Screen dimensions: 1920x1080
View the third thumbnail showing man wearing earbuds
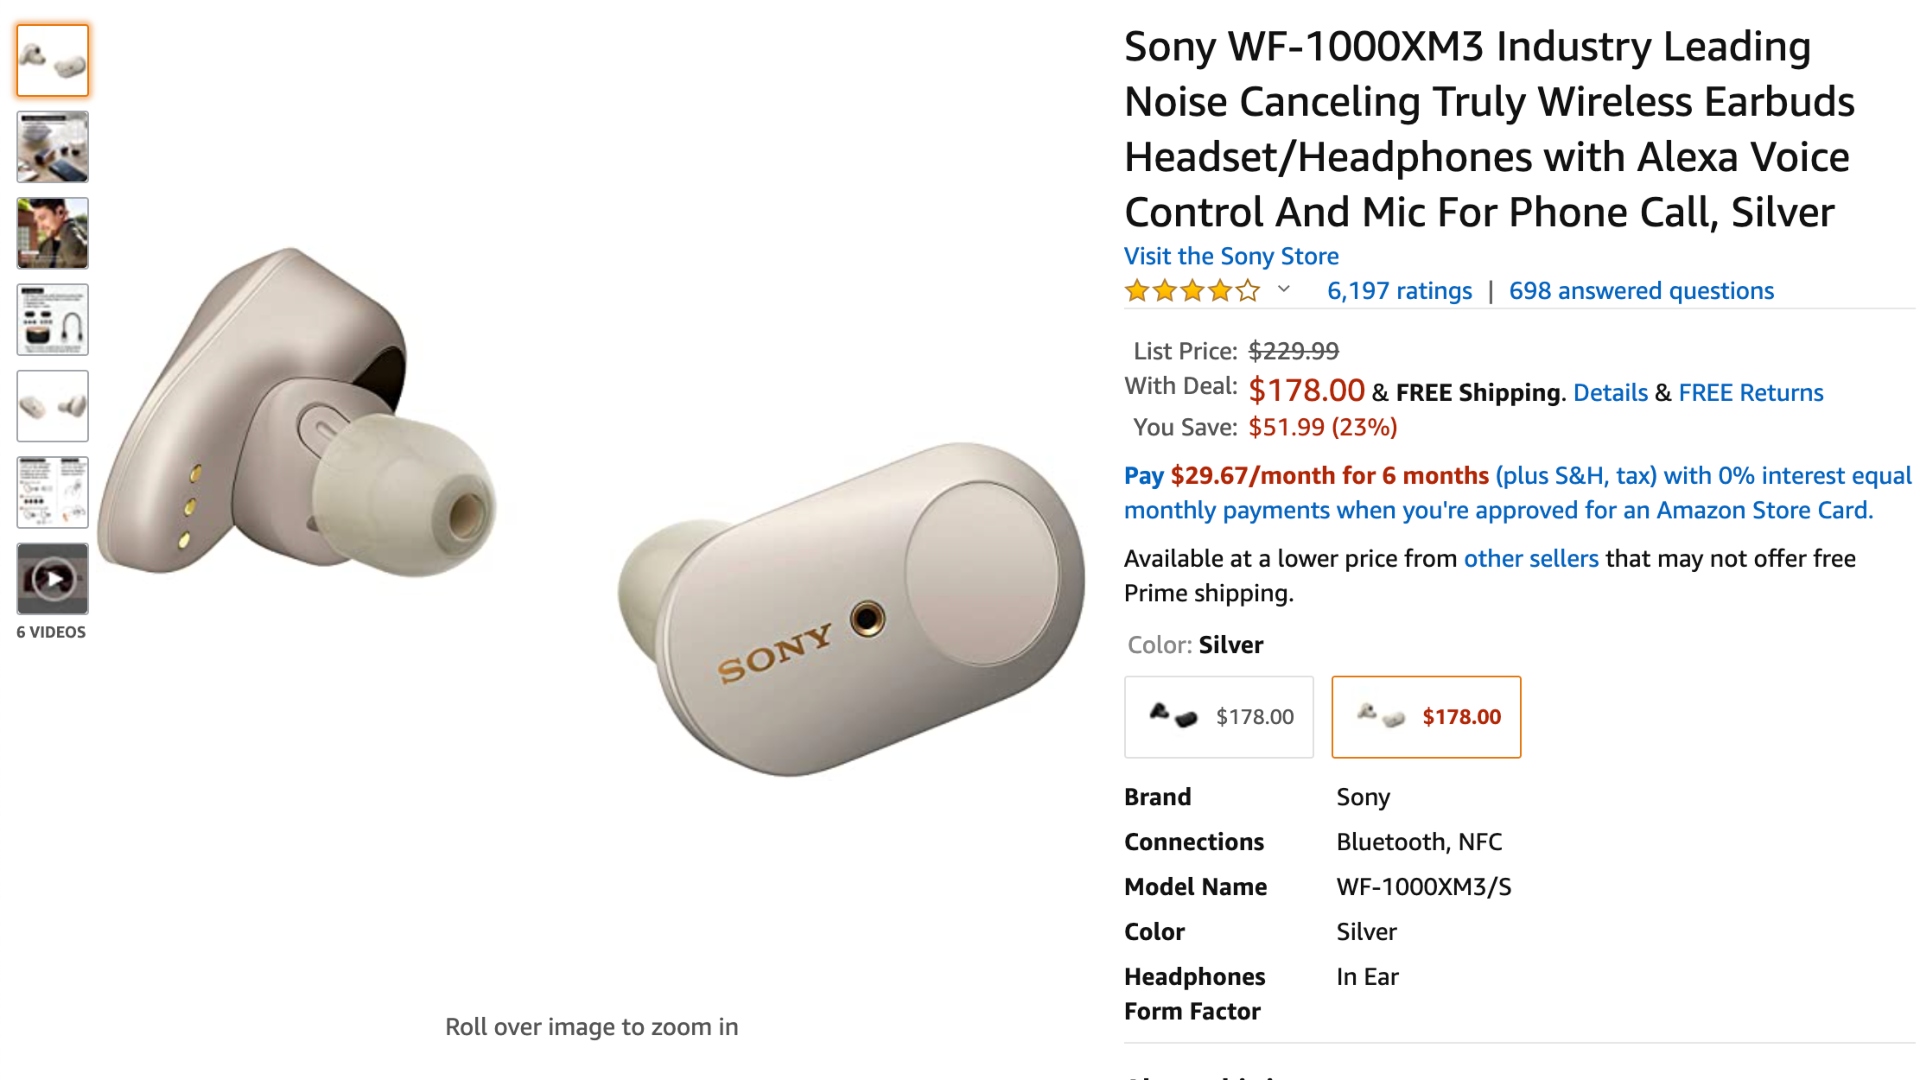[53, 233]
